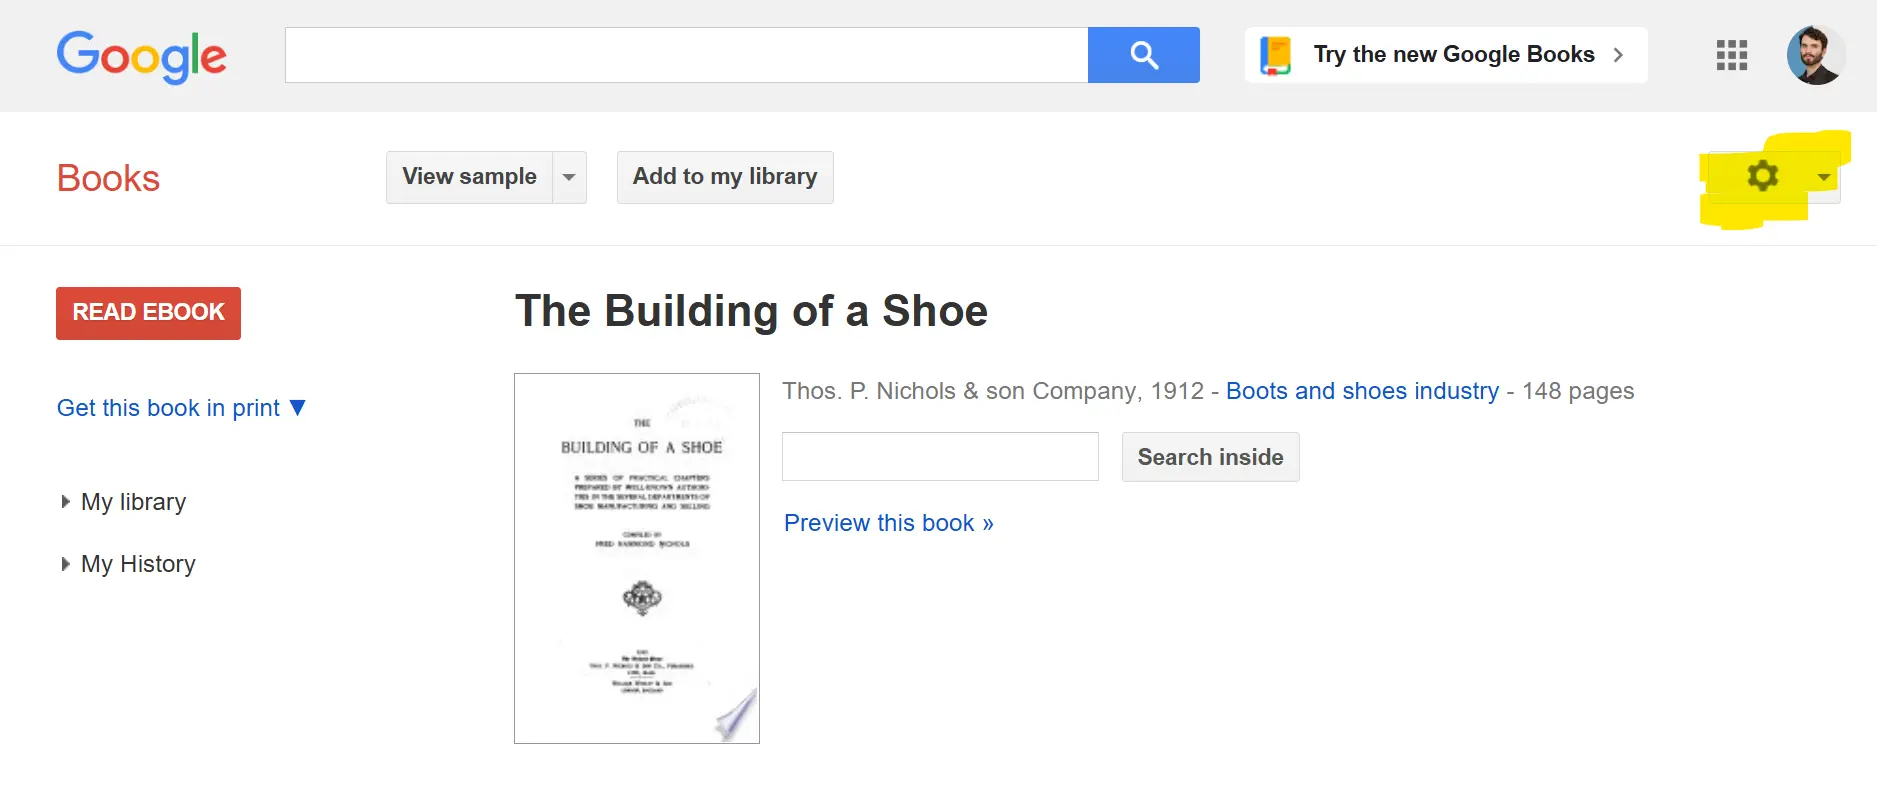The width and height of the screenshot is (1877, 790).
Task: Expand the My library section
Action: pyautogui.click(x=66, y=502)
